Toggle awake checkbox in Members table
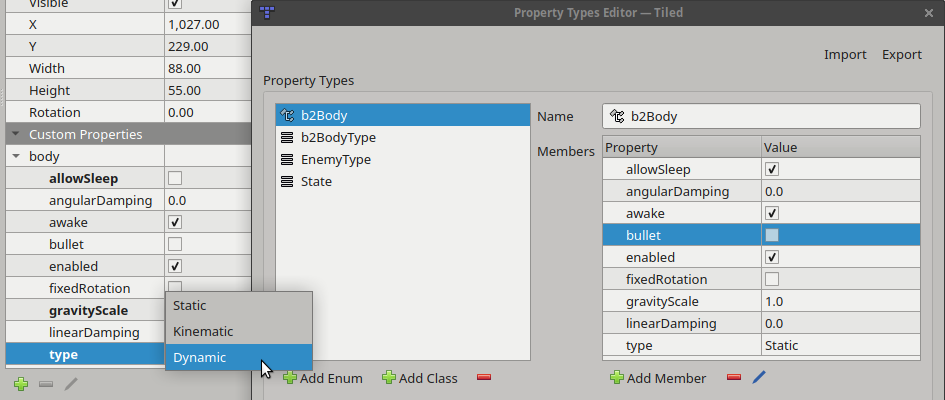 tap(771, 213)
